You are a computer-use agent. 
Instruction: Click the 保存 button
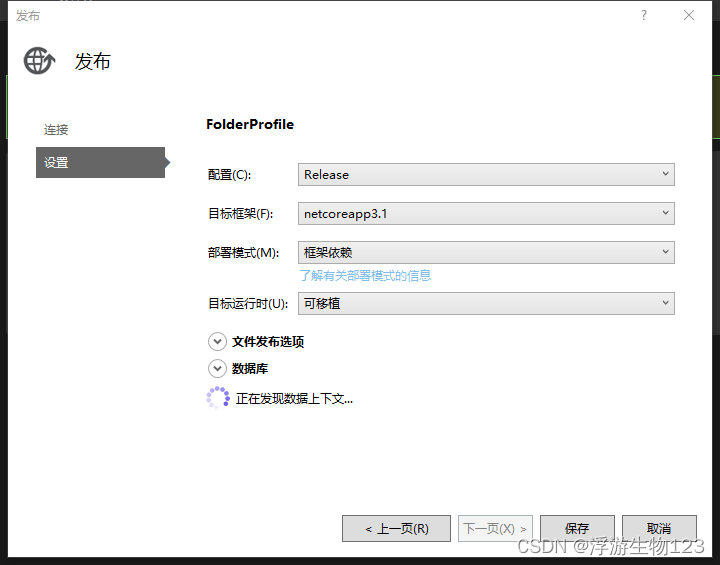(577, 528)
